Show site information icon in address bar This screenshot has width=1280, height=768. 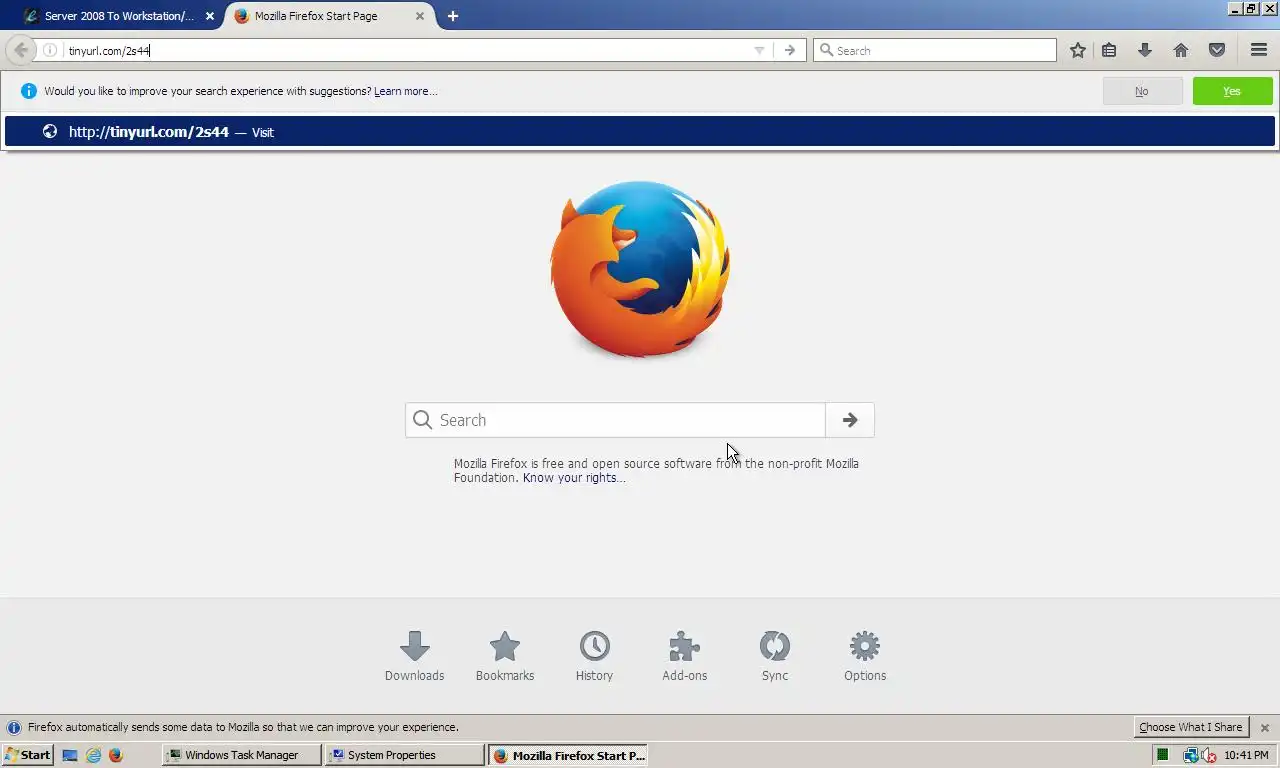coord(50,50)
